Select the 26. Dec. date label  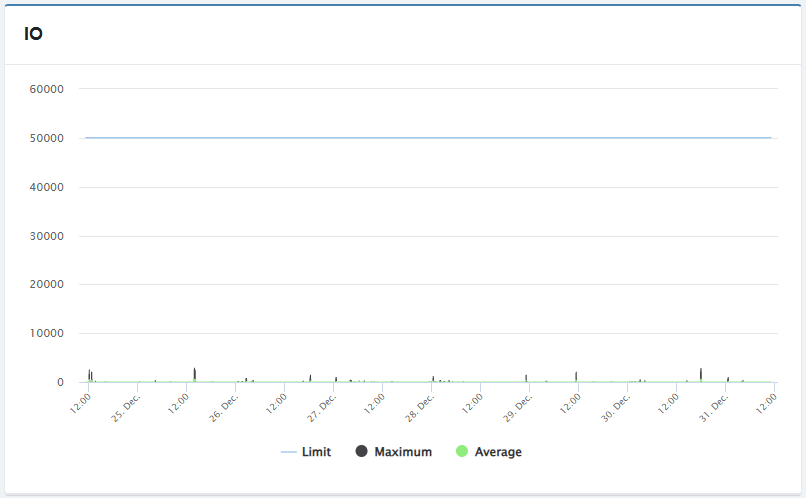pyautogui.click(x=225, y=407)
